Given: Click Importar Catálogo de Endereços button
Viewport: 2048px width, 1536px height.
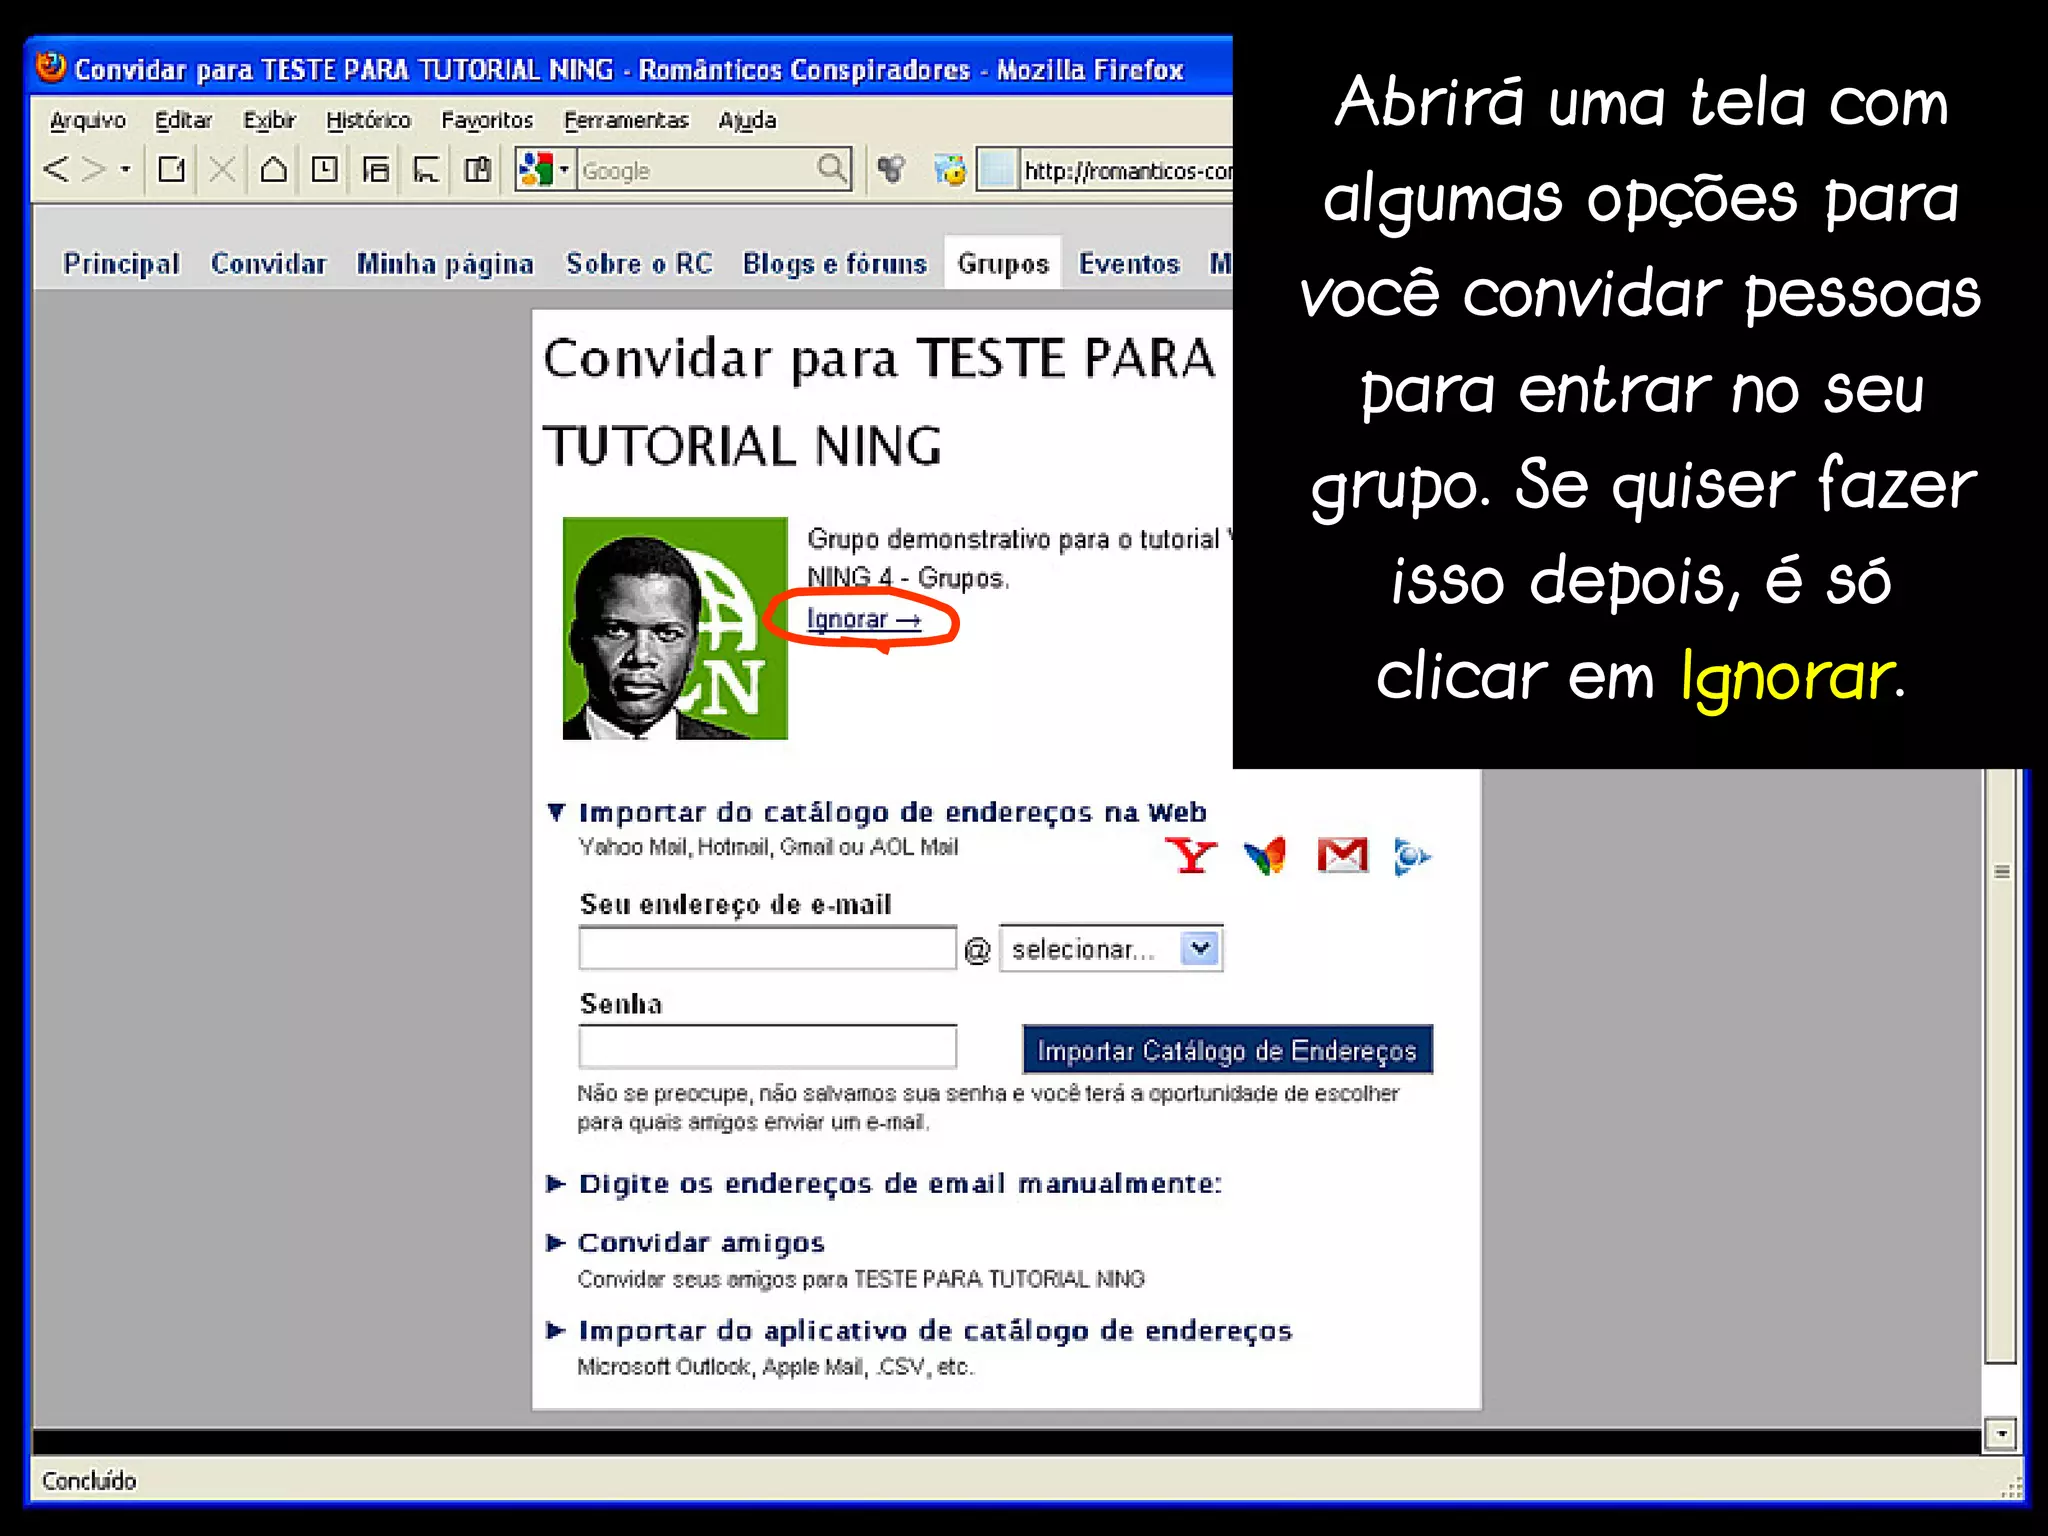Looking at the screenshot, I should 1227,1050.
